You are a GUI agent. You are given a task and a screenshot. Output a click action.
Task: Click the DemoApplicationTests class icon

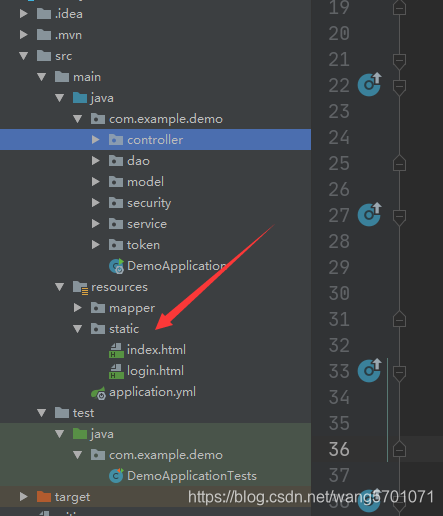(116, 476)
